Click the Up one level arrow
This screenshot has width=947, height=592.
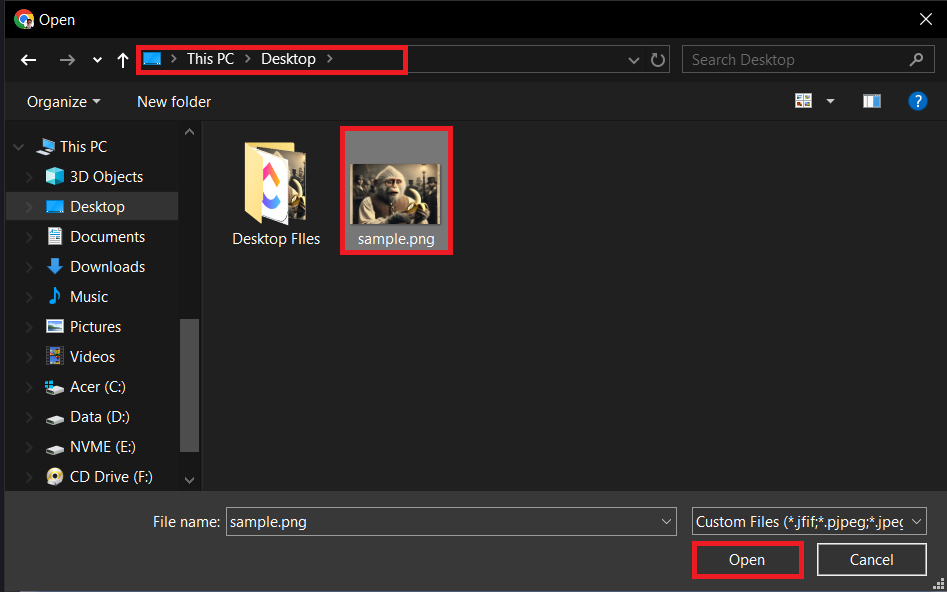[122, 60]
